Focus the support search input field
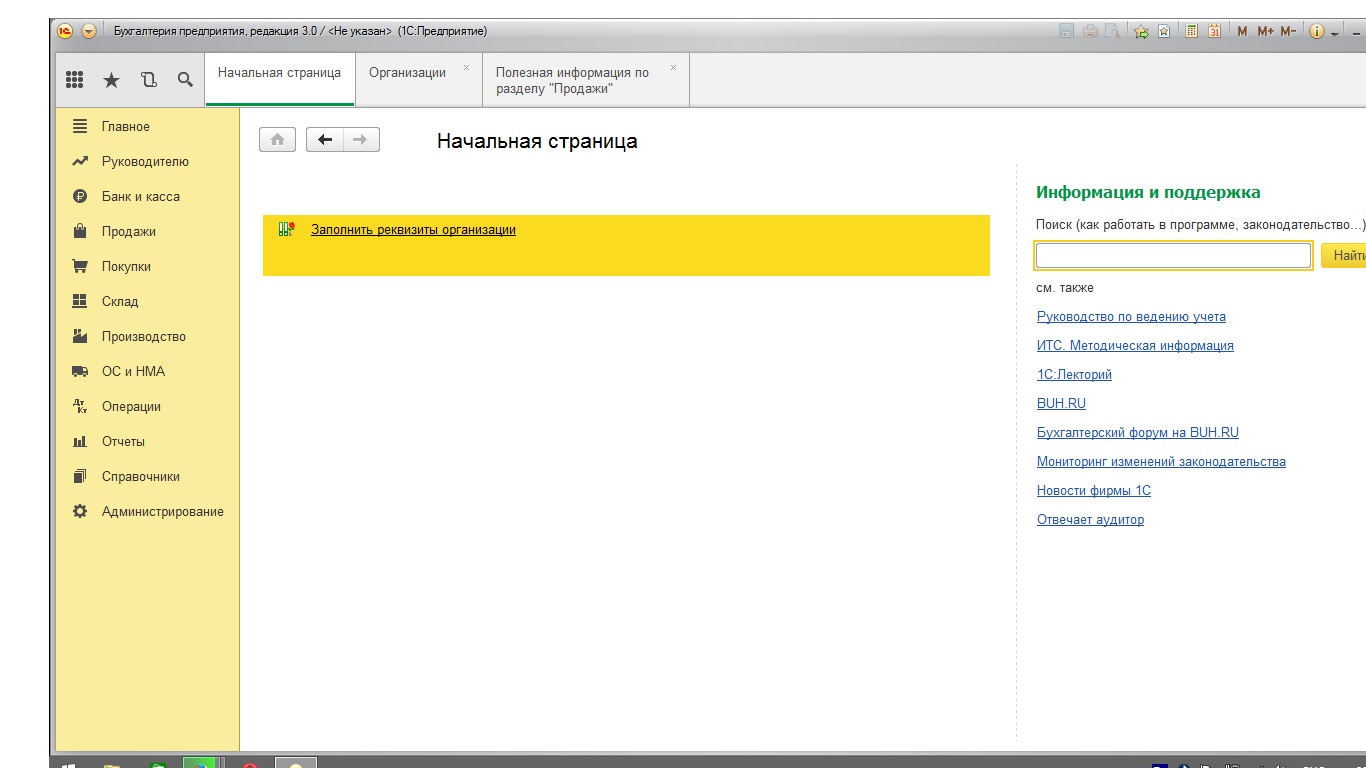The image size is (1366, 768). point(1173,256)
